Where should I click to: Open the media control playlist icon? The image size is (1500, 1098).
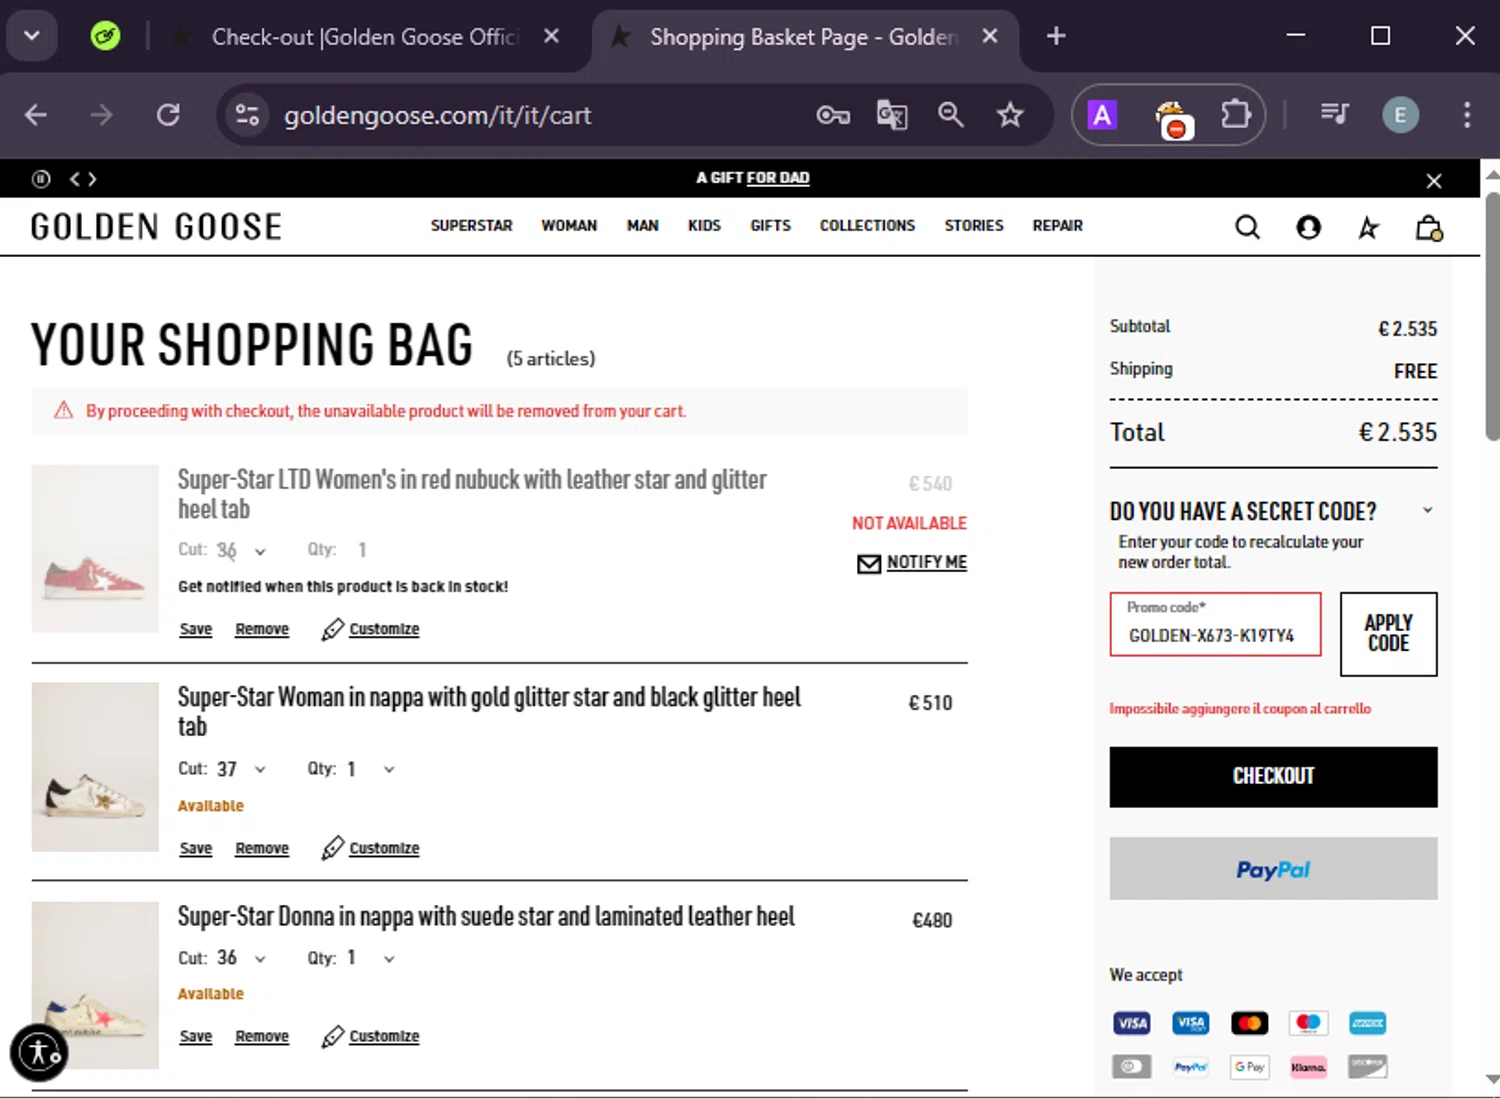[1334, 115]
